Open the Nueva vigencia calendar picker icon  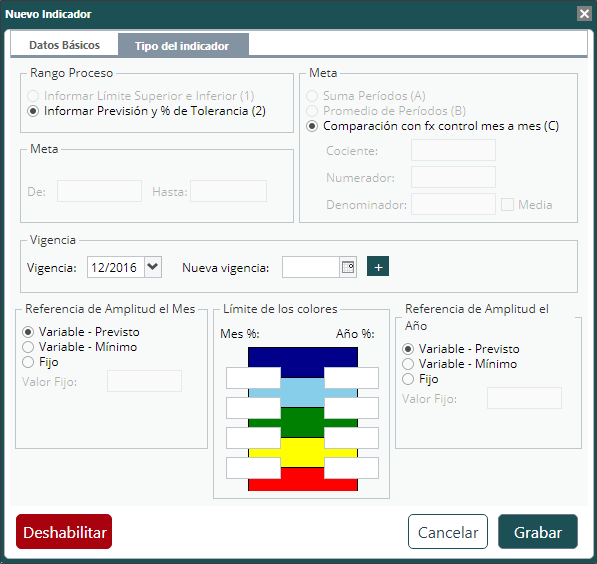[x=348, y=267]
